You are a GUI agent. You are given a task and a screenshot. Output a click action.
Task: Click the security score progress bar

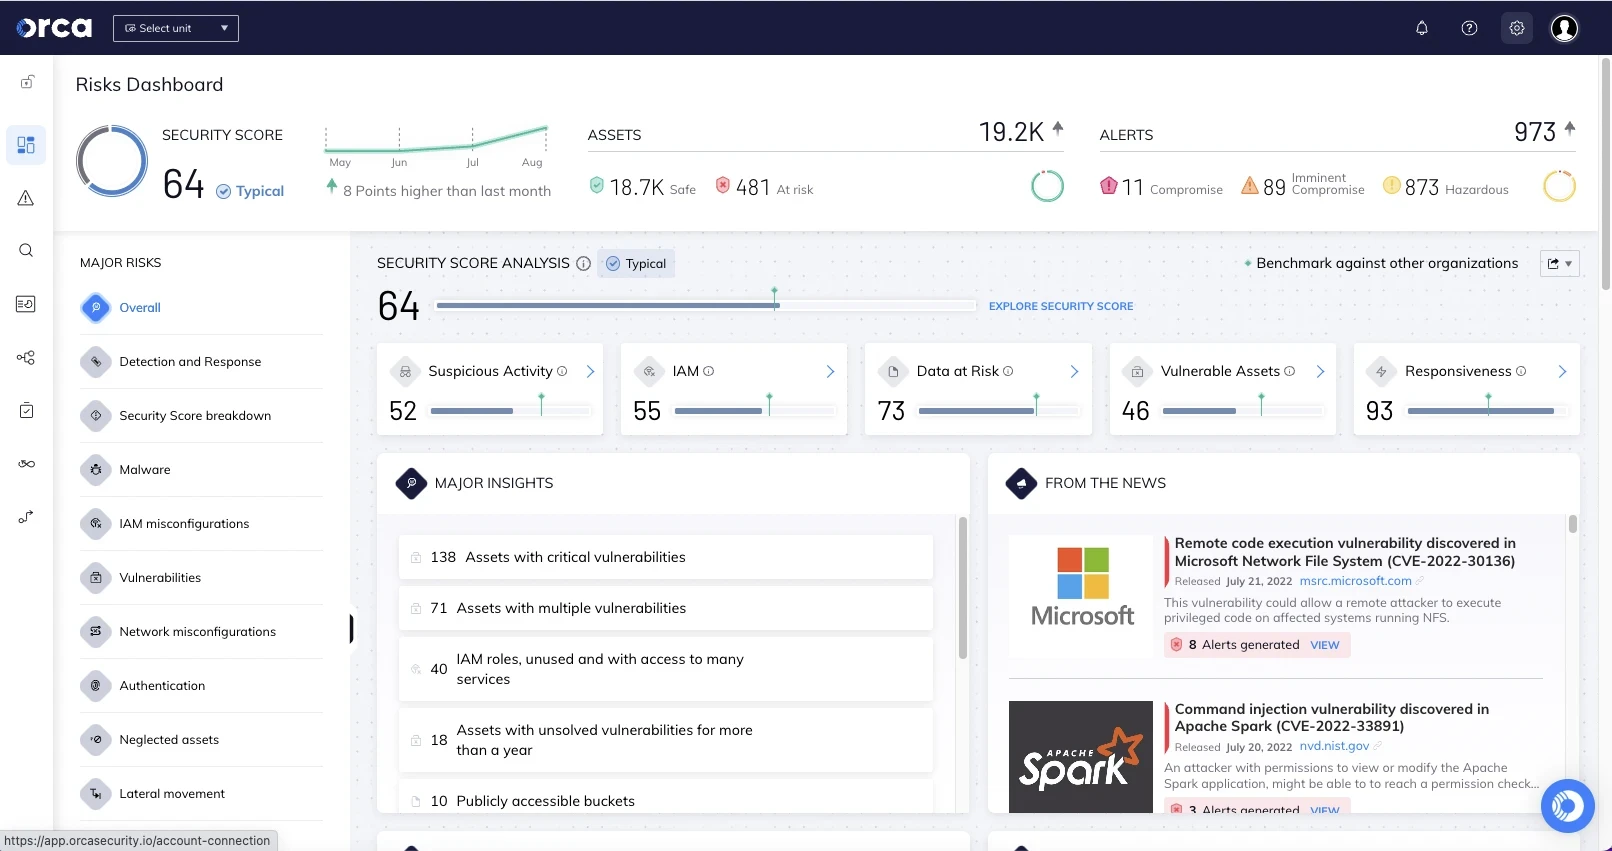tap(705, 306)
